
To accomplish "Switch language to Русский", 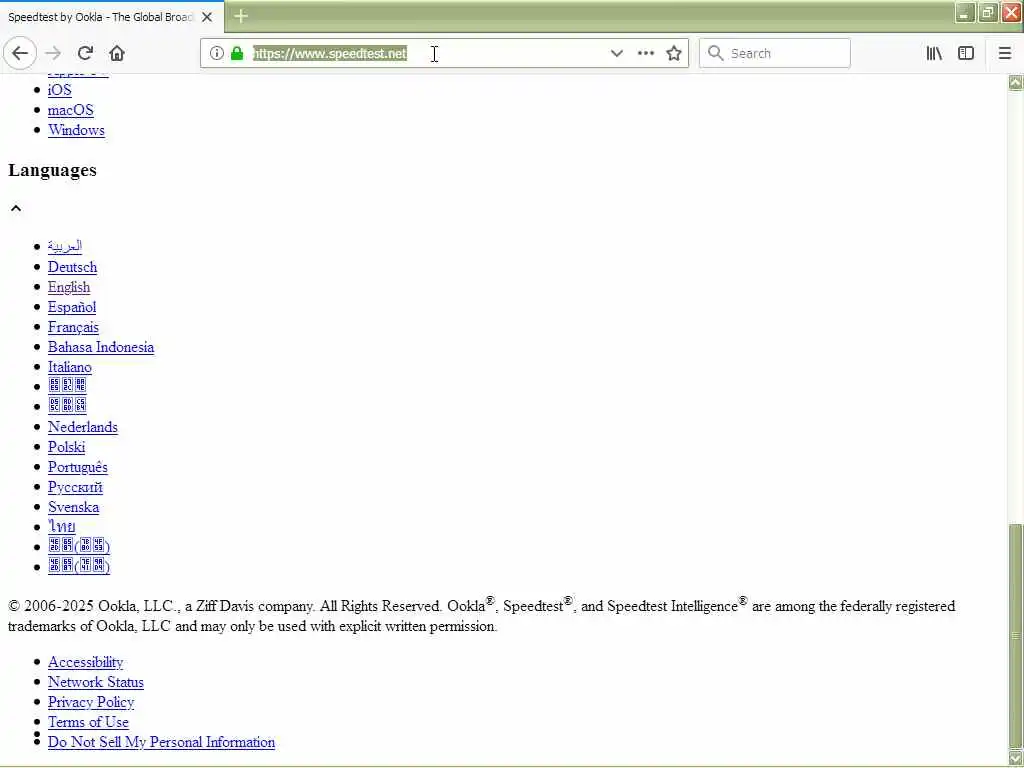I will pyautogui.click(x=75, y=487).
